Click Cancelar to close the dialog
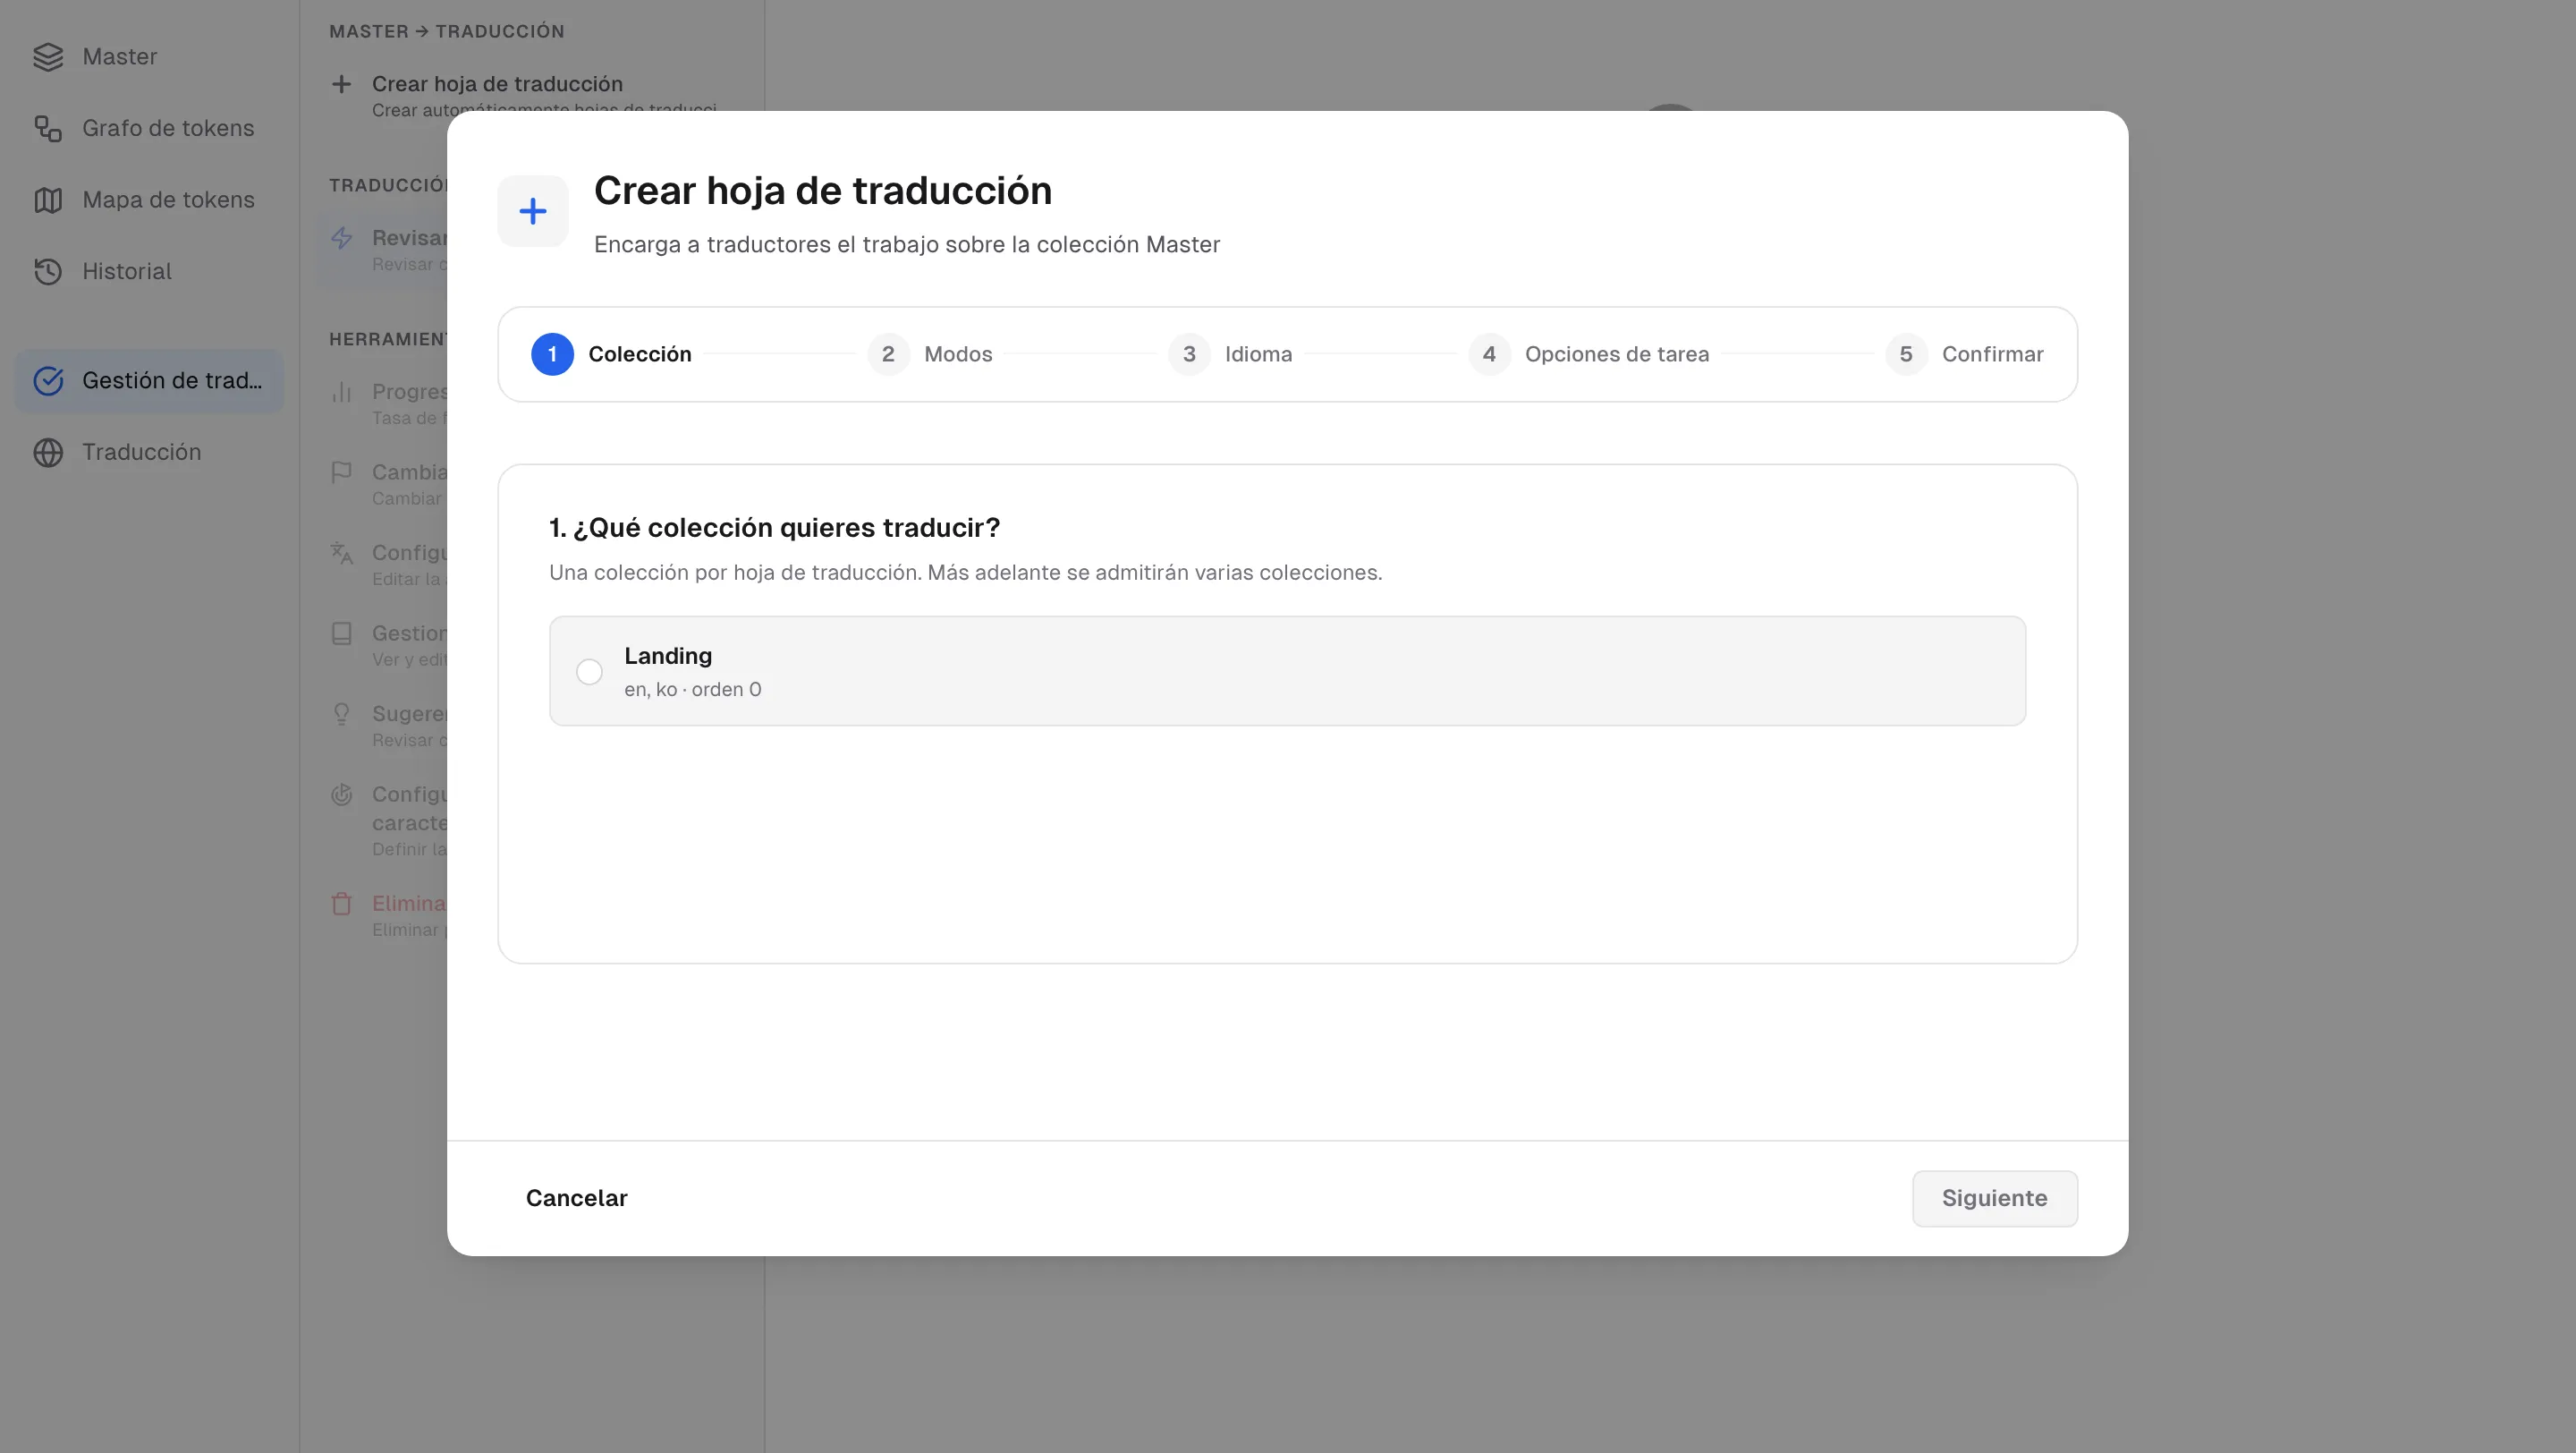Image resolution: width=2576 pixels, height=1453 pixels. (x=576, y=1198)
